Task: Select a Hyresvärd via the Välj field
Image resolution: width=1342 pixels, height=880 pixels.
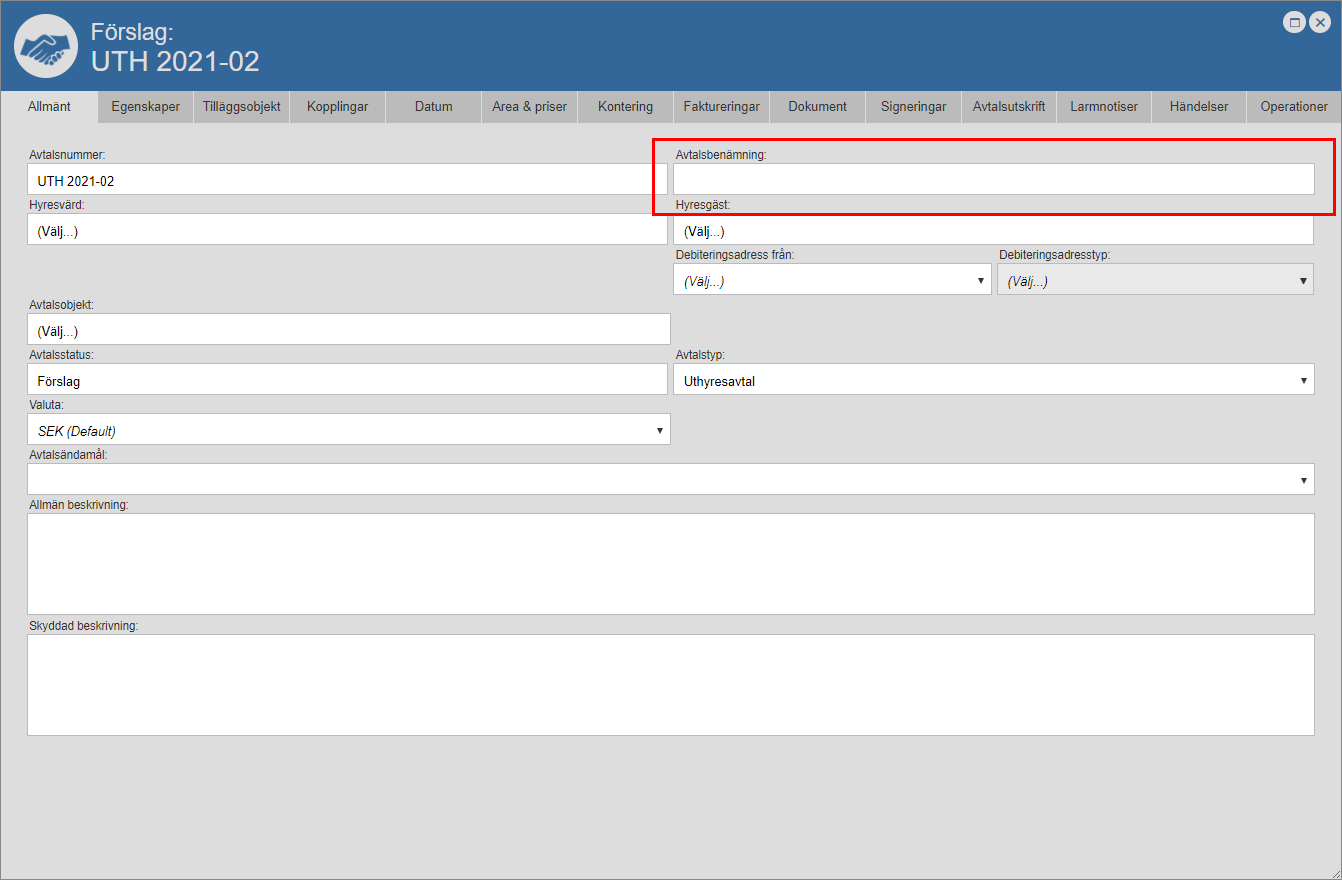Action: [x=346, y=230]
